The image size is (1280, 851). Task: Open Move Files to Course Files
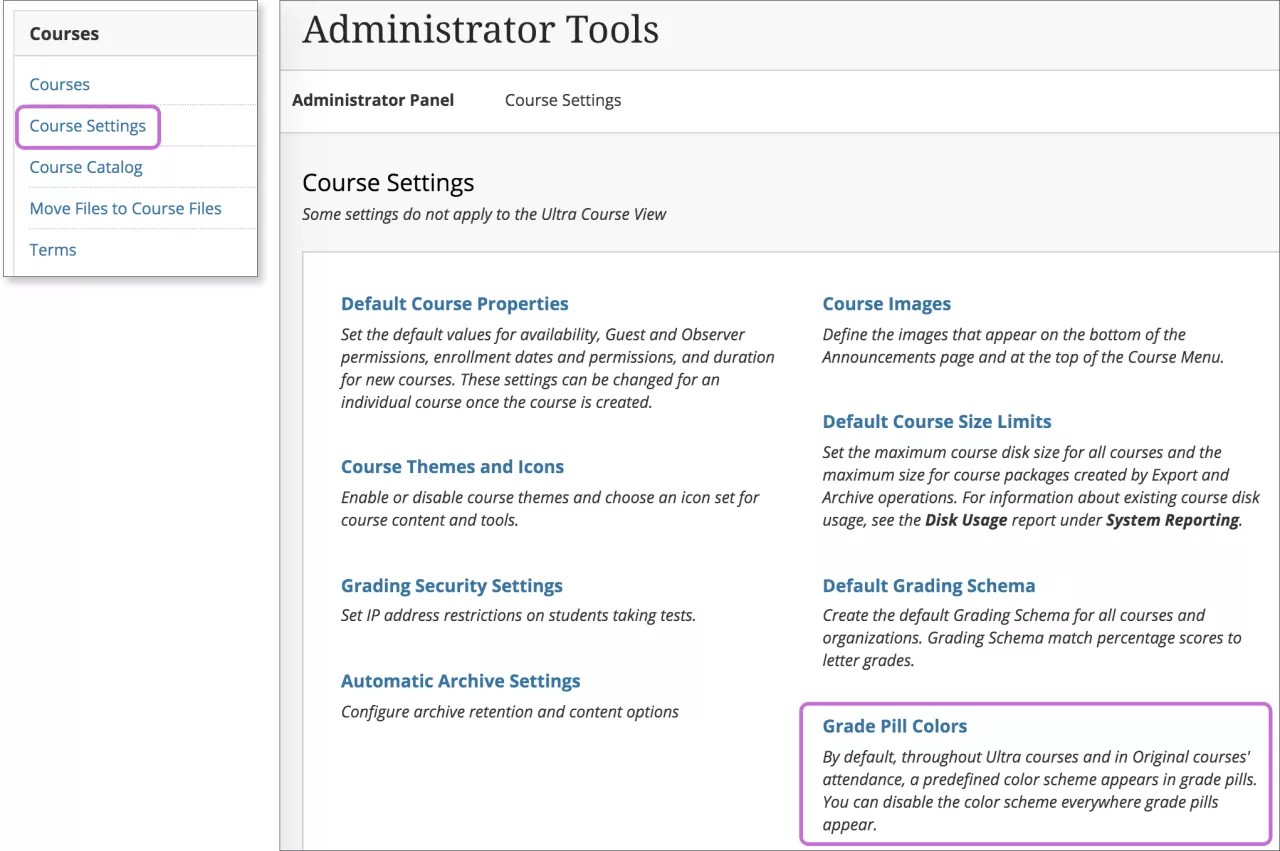tap(125, 208)
